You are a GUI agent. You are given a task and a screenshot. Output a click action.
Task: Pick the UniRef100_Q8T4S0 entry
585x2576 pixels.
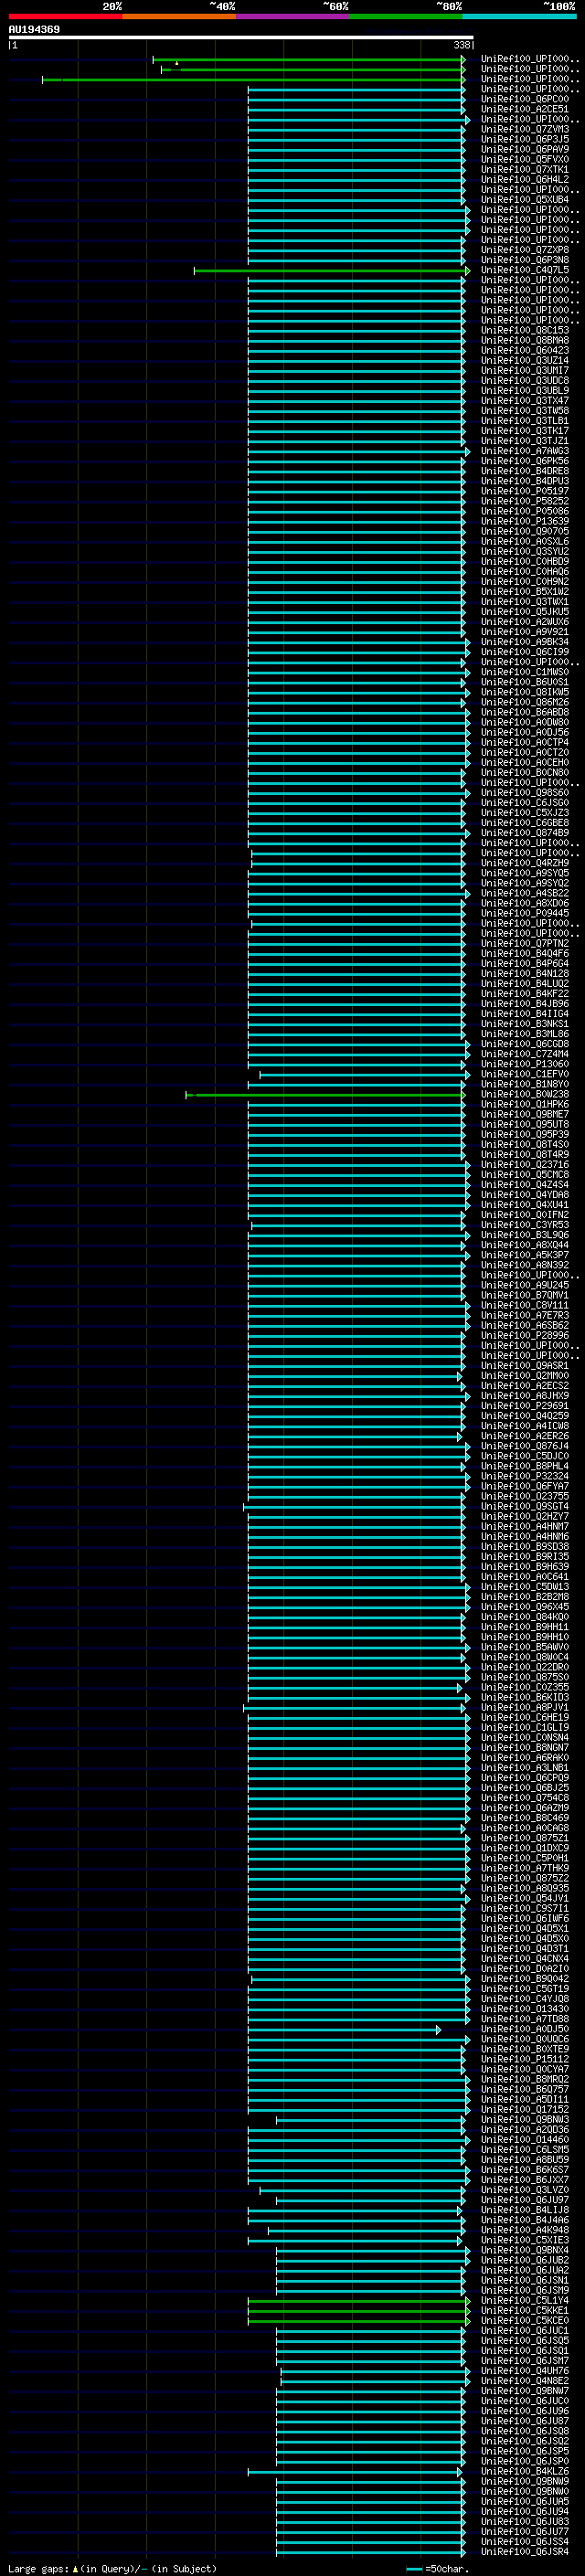[x=525, y=1145]
